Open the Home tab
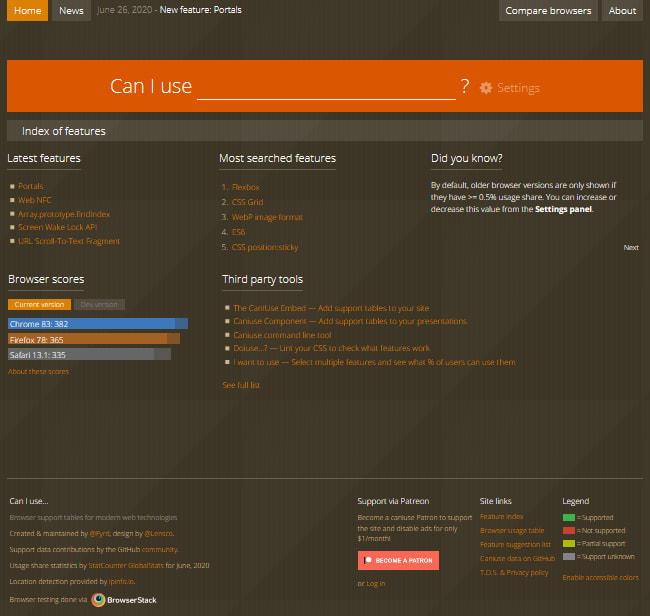Viewport: 650px width, 616px height. [27, 10]
